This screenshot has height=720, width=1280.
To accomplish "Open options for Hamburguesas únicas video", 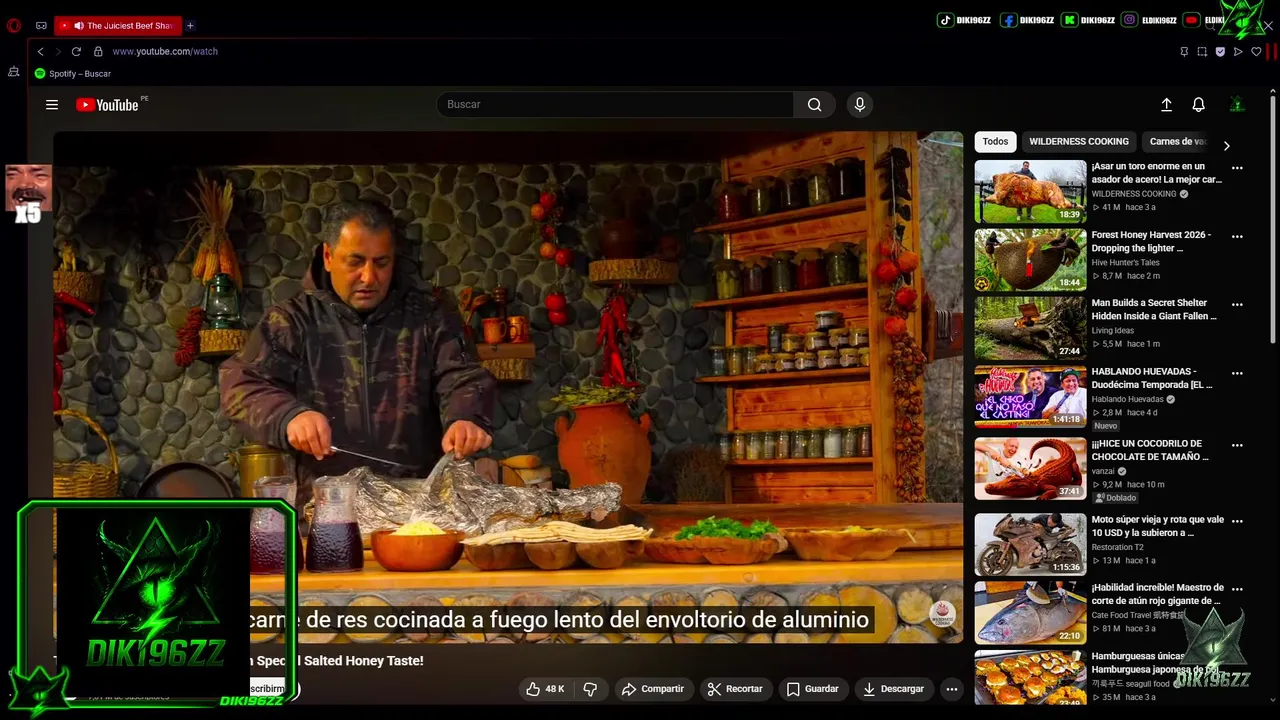I will [1237, 657].
